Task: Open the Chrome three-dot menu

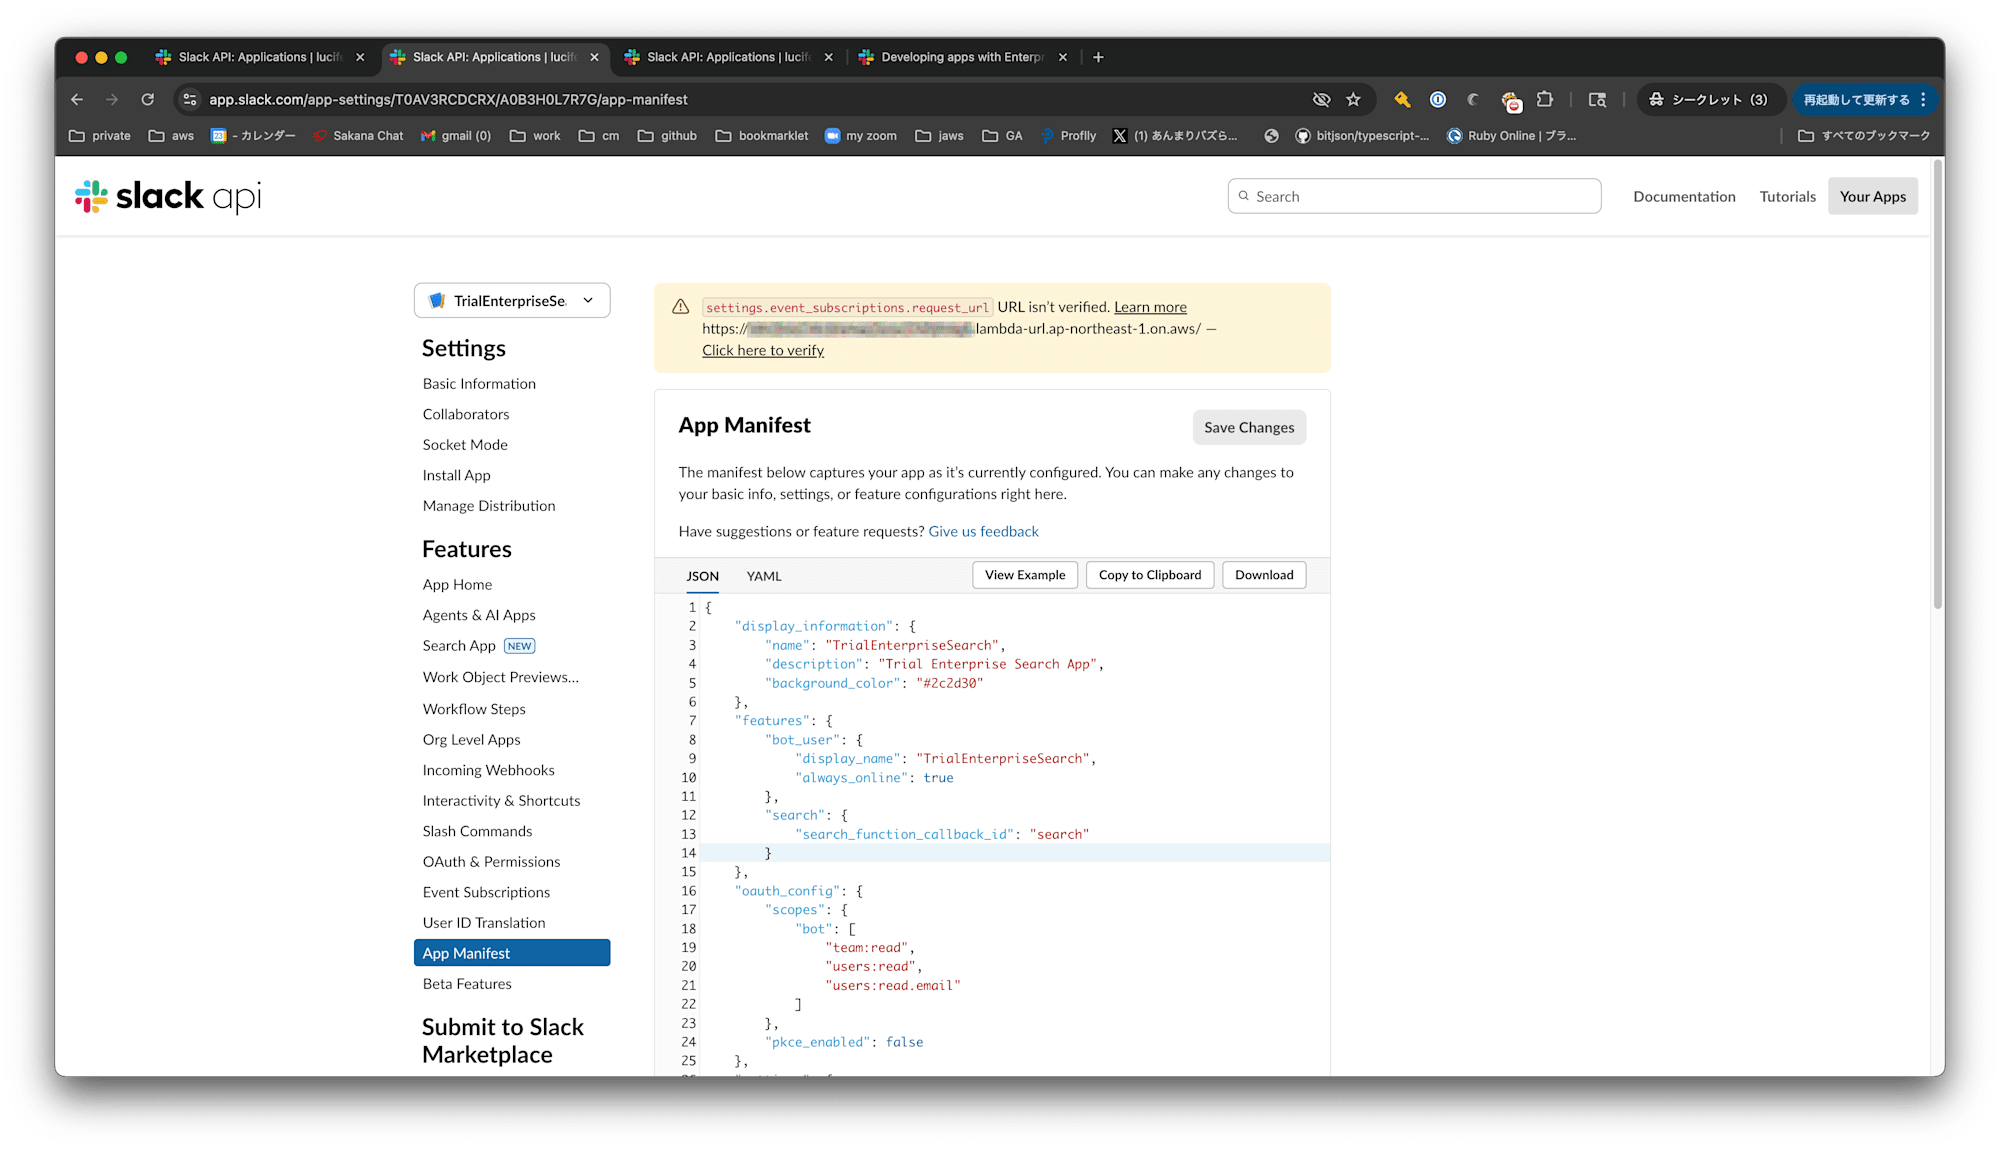Action: (x=1923, y=99)
